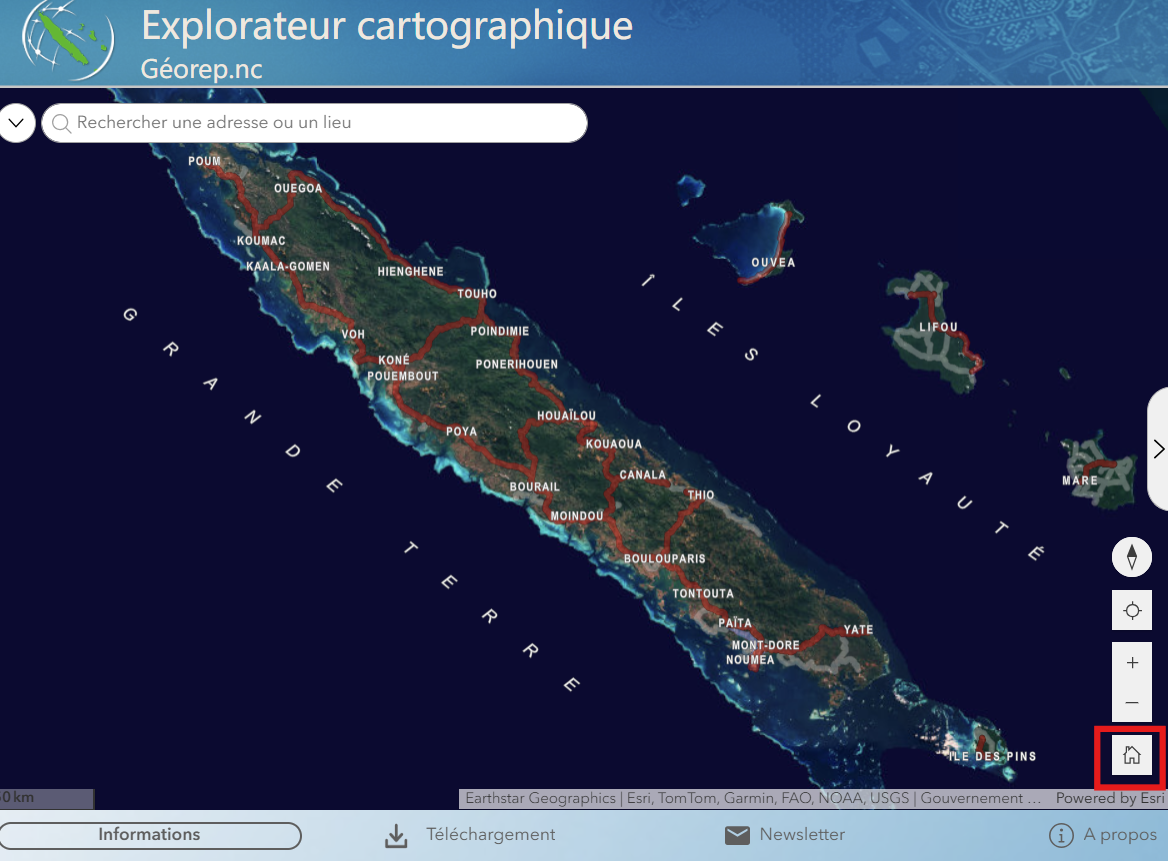Click the Powered by Esri link
The image size is (1168, 861).
tap(1110, 798)
